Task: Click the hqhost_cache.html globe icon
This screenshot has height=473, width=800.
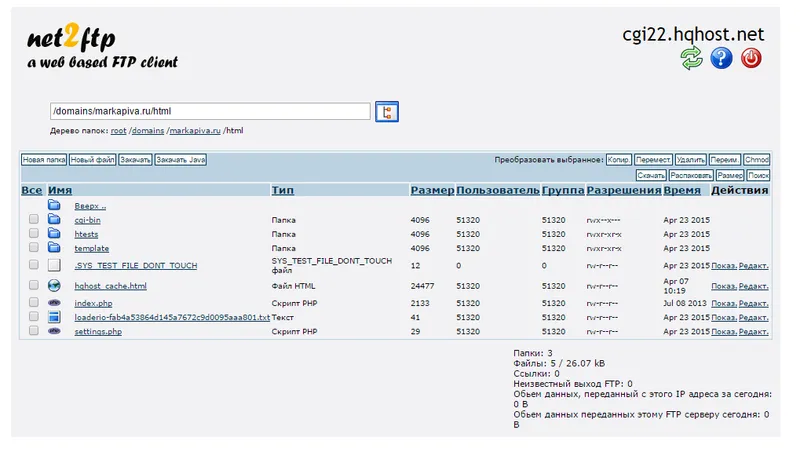Action: tap(54, 285)
